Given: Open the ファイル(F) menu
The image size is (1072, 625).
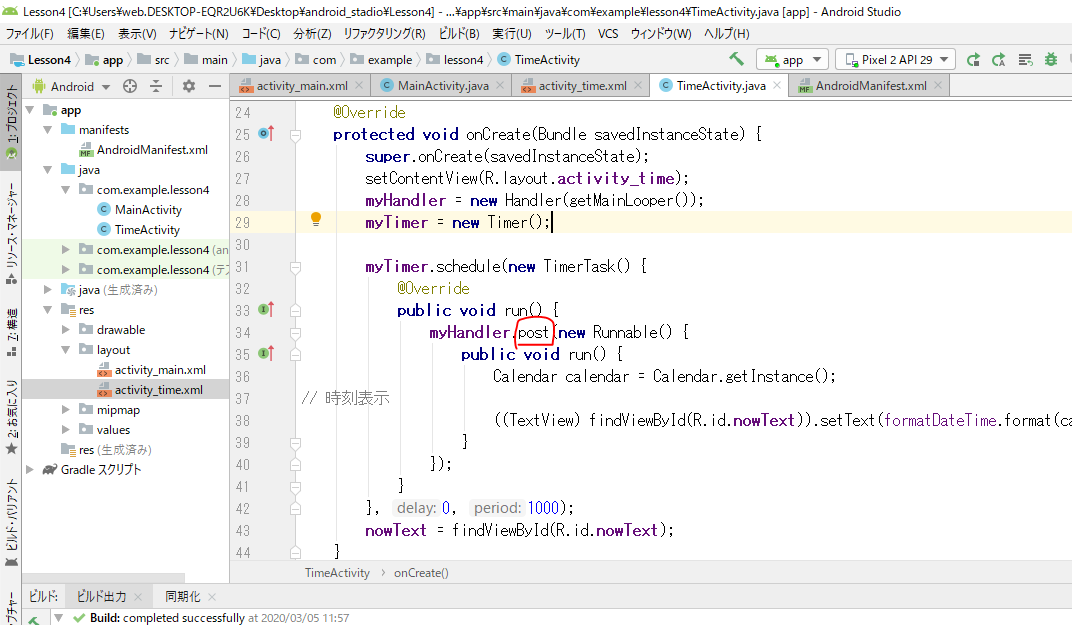Looking at the screenshot, I should point(29,34).
